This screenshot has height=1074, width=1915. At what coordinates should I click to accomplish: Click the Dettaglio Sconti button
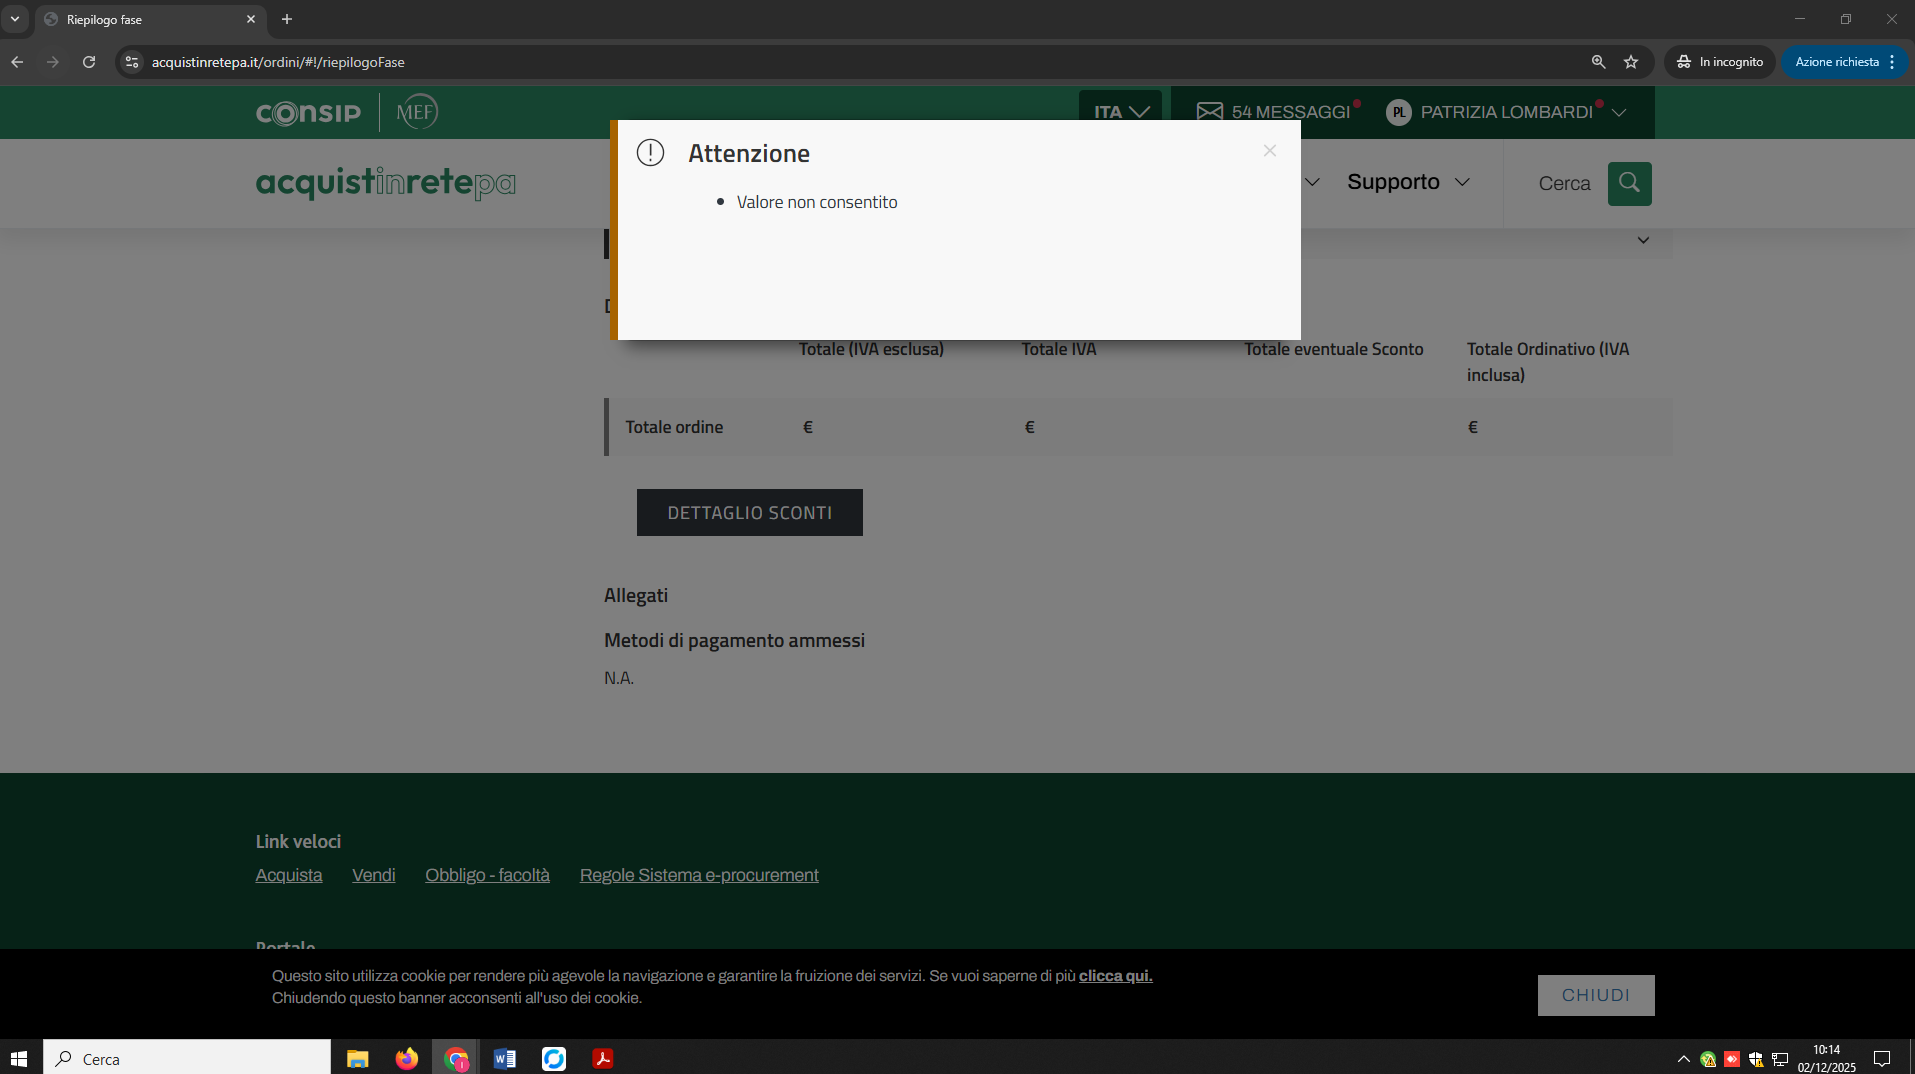(x=749, y=512)
